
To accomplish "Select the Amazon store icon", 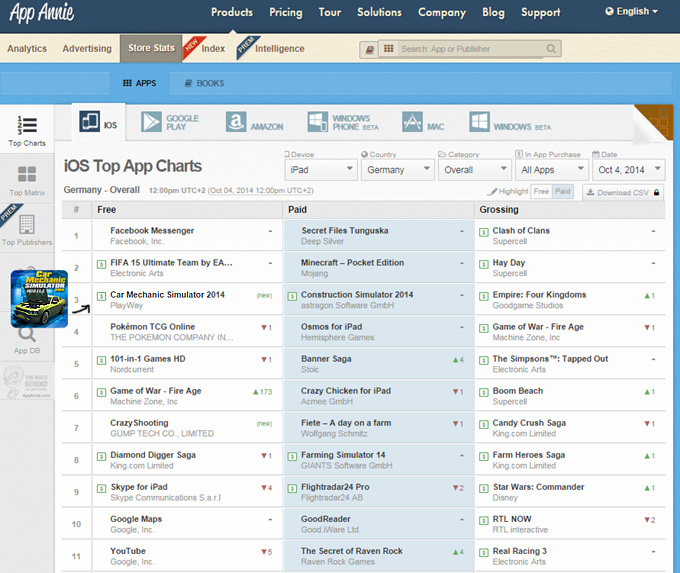I will [x=236, y=122].
